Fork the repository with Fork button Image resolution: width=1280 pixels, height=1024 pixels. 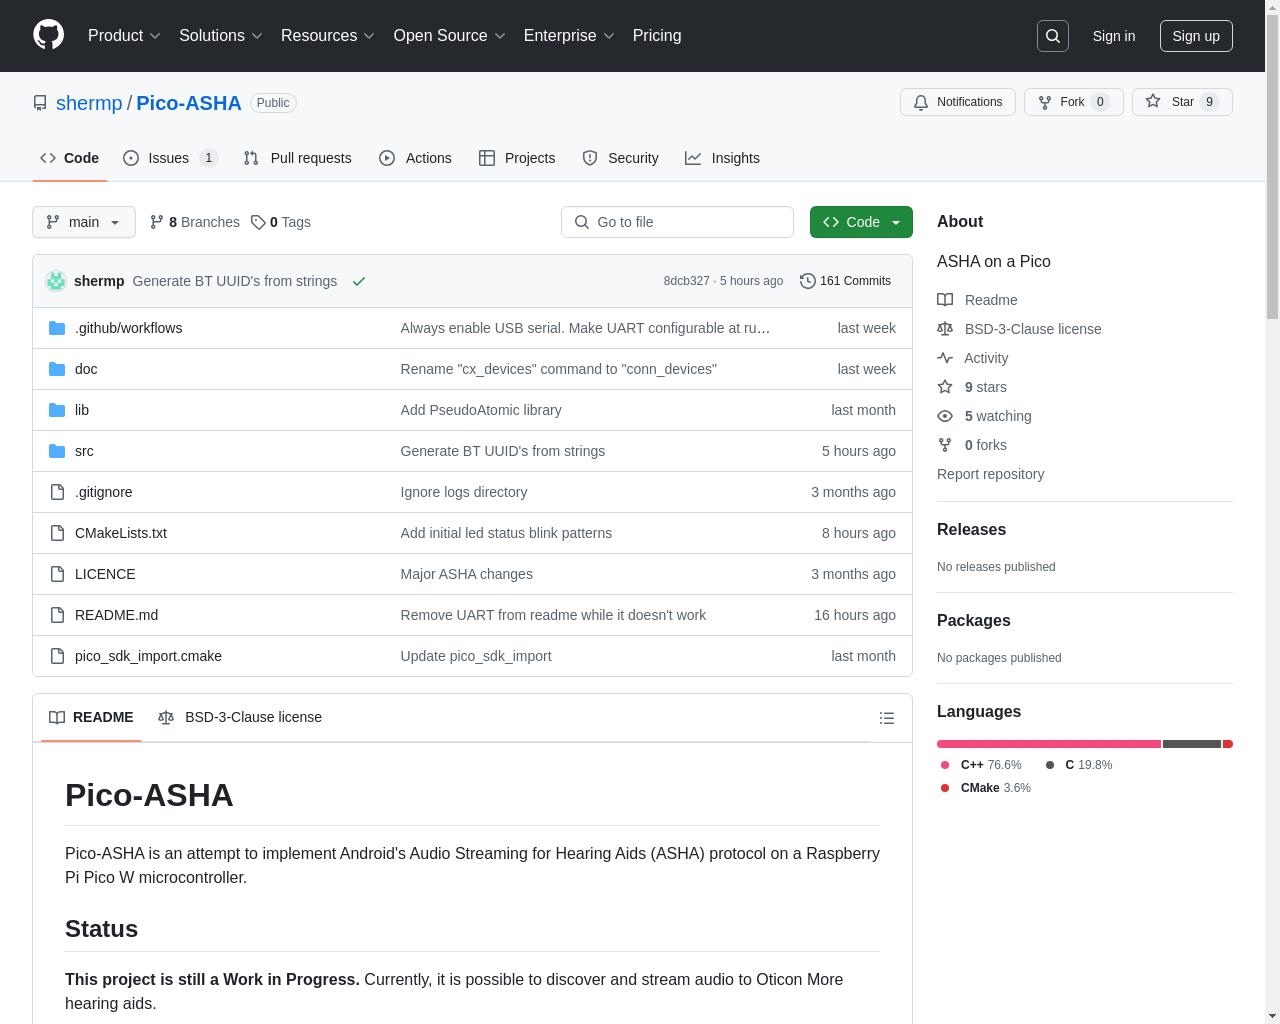pyautogui.click(x=1073, y=102)
